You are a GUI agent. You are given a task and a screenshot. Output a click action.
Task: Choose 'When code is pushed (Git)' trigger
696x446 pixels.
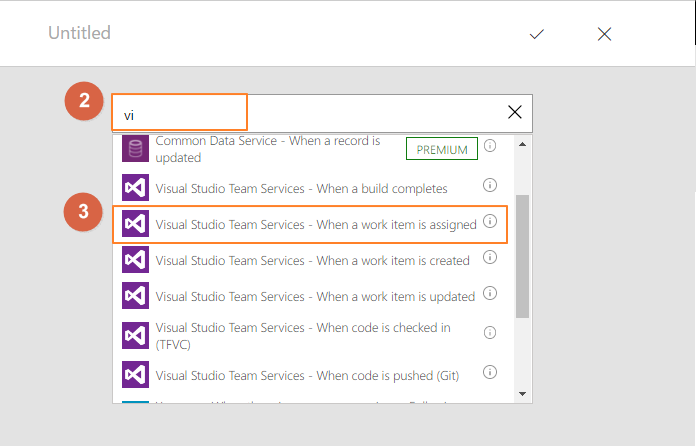point(305,376)
